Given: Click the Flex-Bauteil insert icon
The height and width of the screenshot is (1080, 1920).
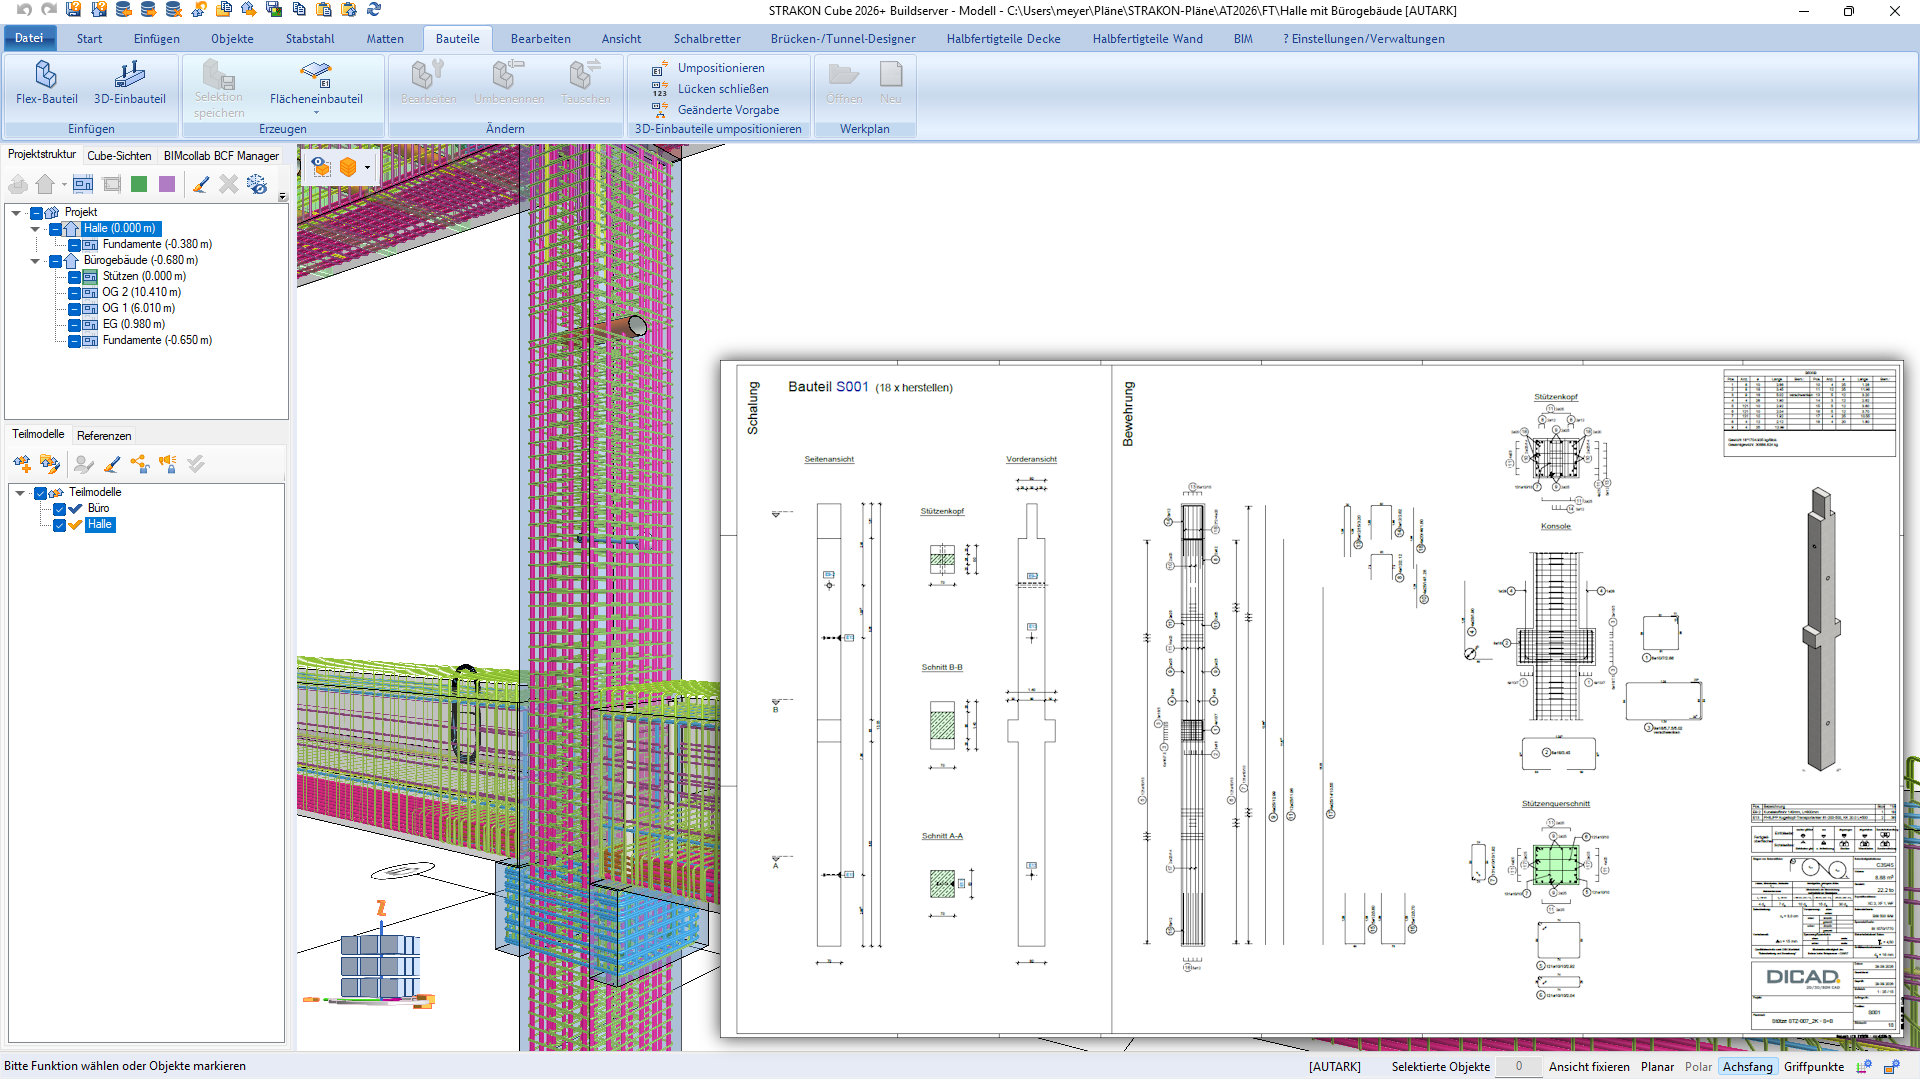Looking at the screenshot, I should [x=46, y=83].
